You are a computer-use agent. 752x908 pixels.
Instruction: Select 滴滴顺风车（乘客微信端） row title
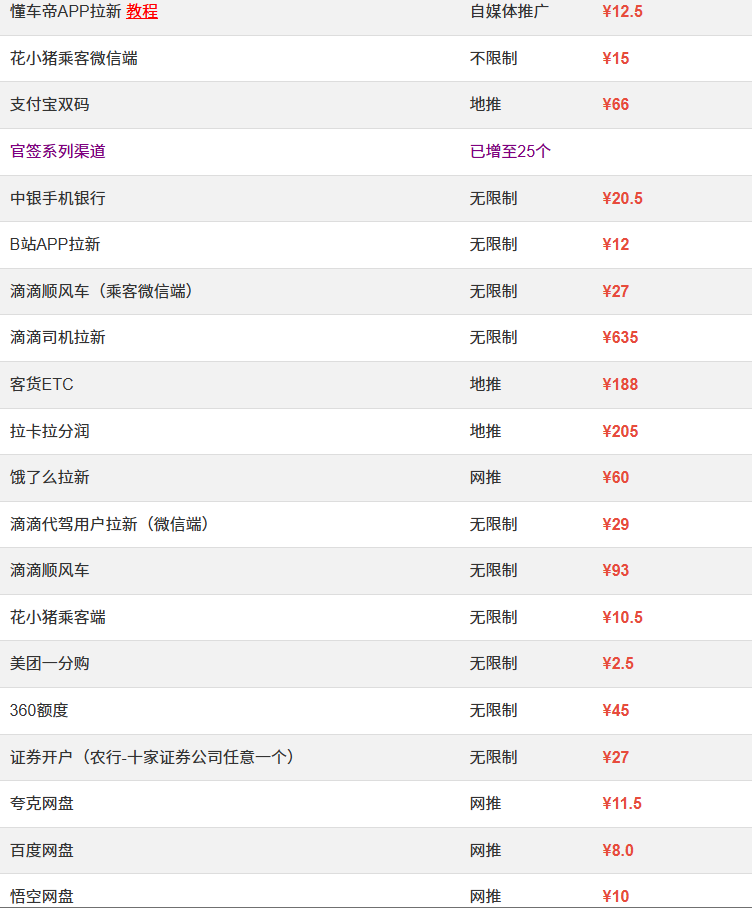coord(101,291)
